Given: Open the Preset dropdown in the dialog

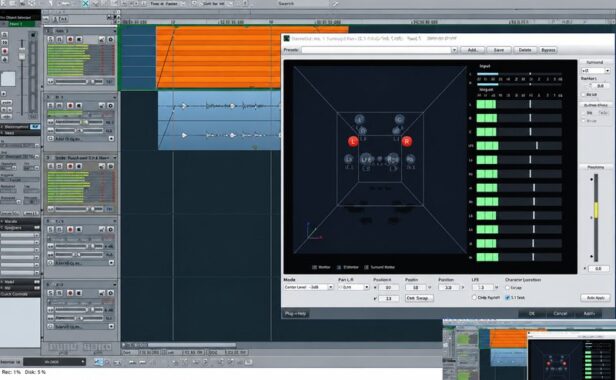Looking at the screenshot, I should 454,50.
